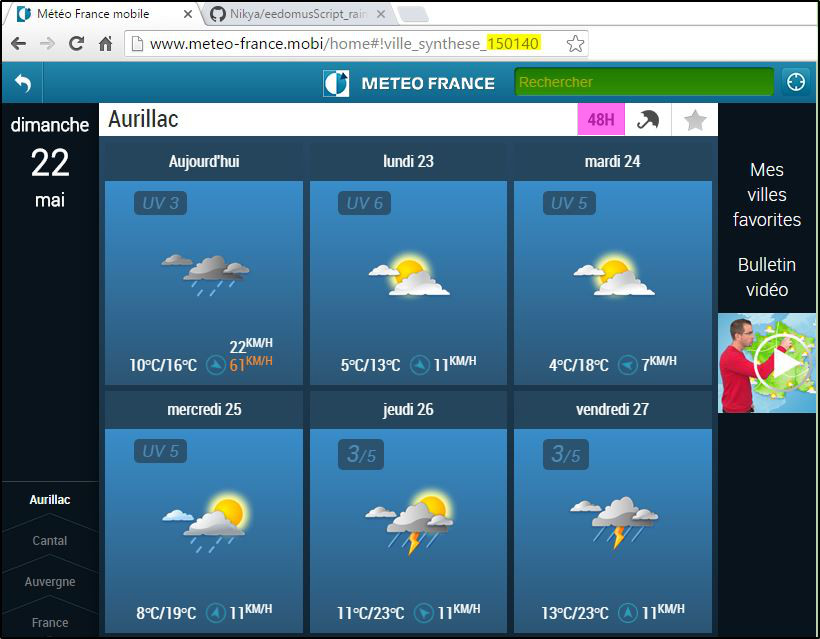820x639 pixels.
Task: Click jeudi 26 thunderstorm with sun icon
Action: click(409, 521)
